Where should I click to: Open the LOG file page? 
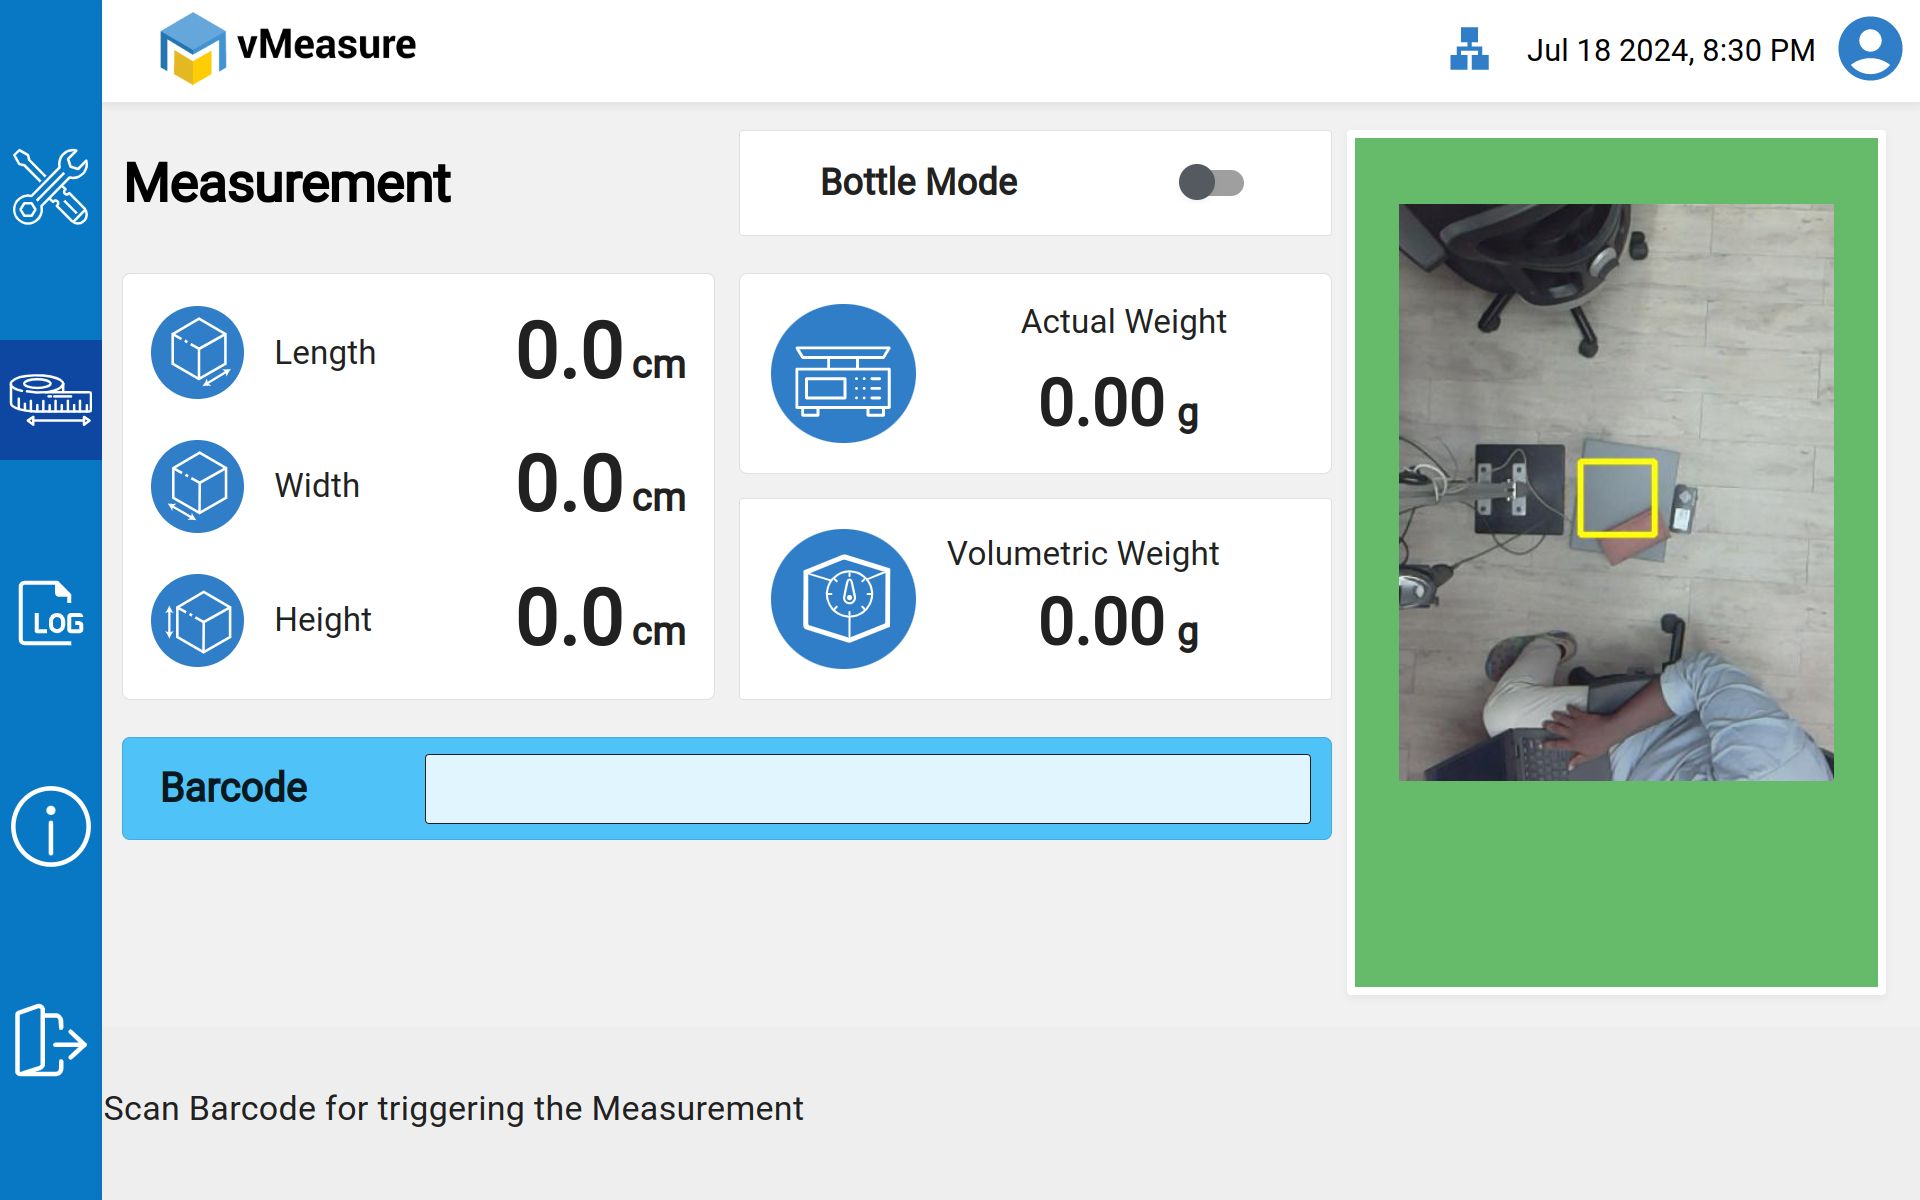point(50,613)
